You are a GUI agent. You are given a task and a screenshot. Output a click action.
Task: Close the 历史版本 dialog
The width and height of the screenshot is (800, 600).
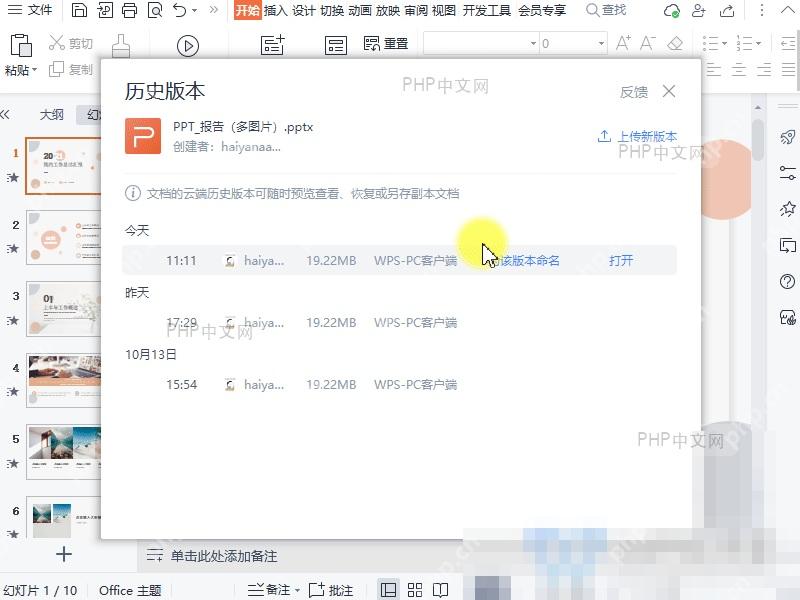[x=669, y=91]
